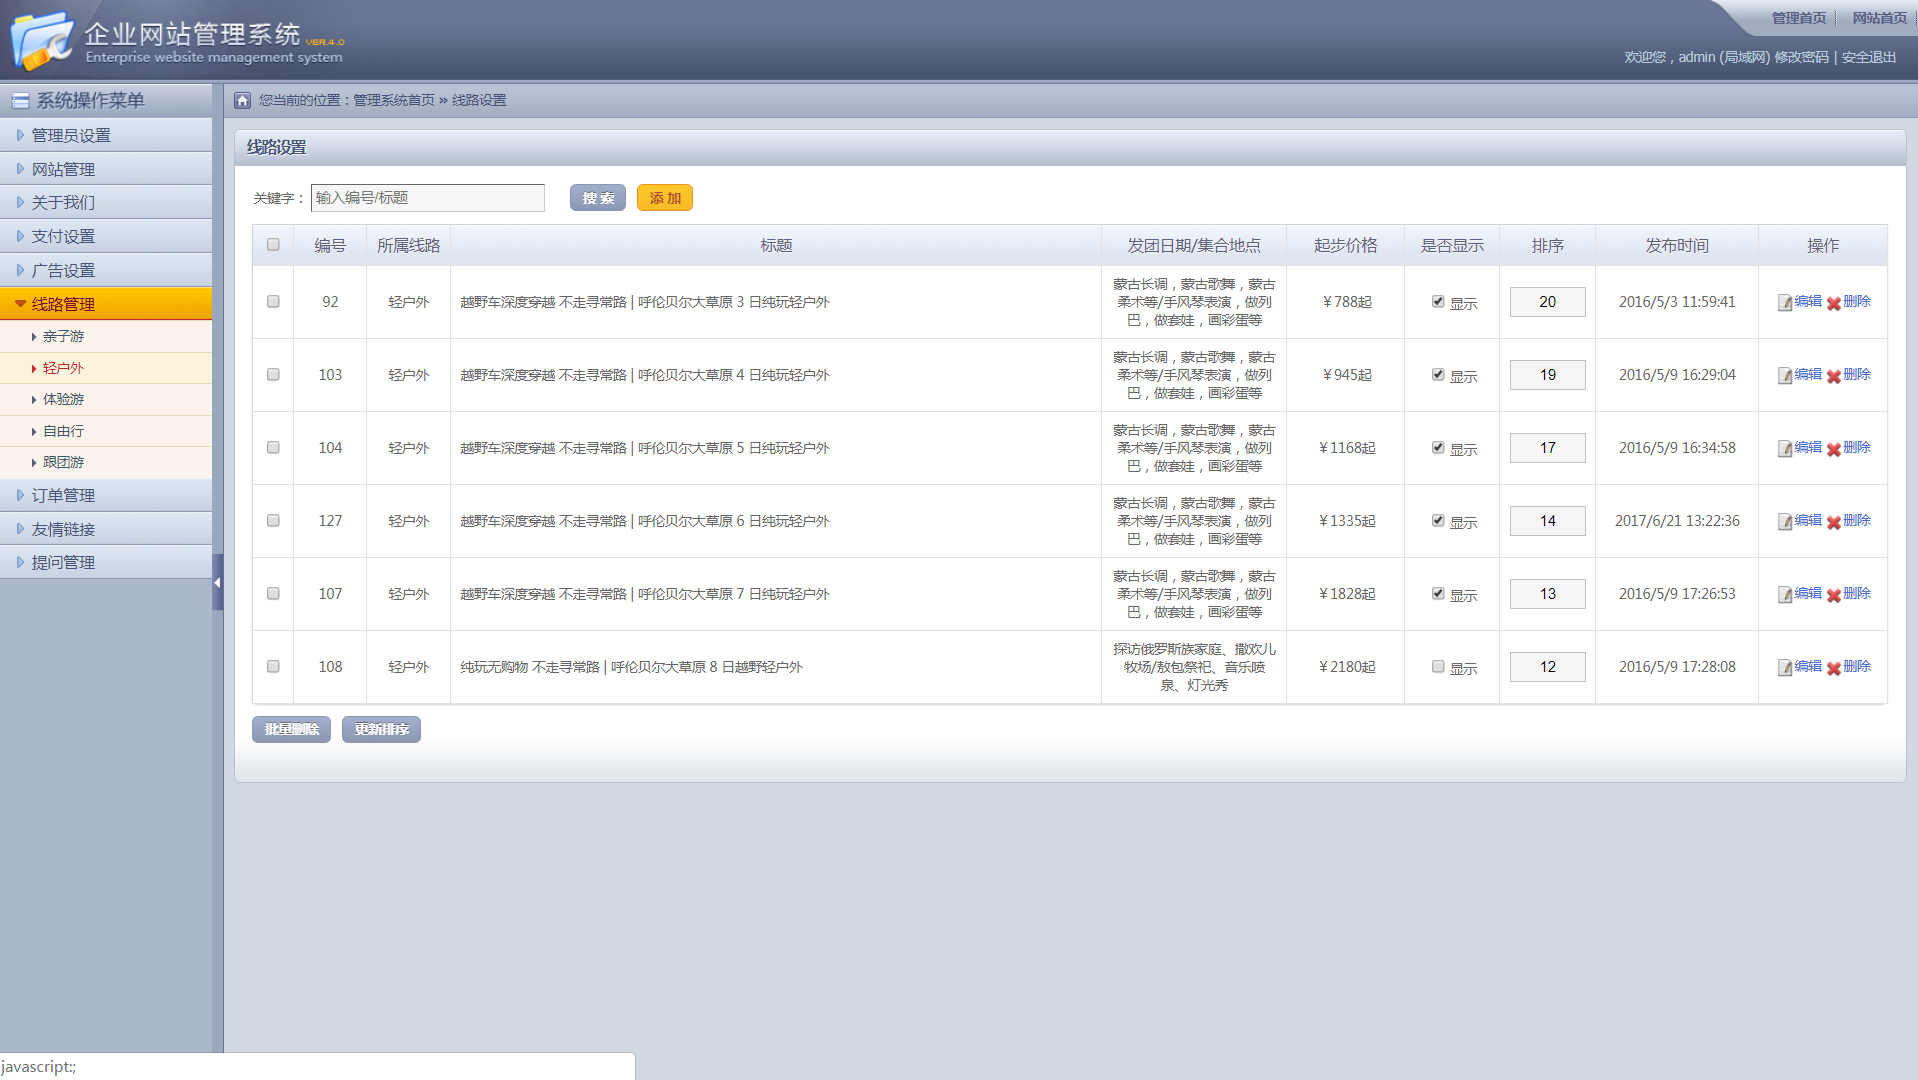The height and width of the screenshot is (1080, 1918).
Task: Click the 管理系统首页 breadcrumb link
Action: click(x=394, y=100)
